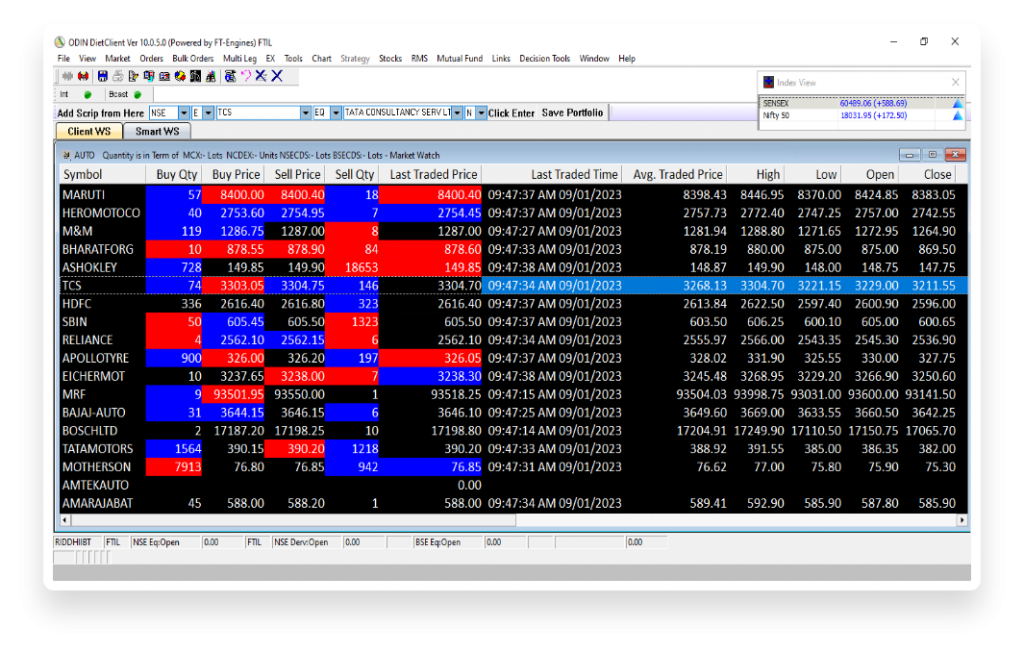Expand the TATA CONSULTANCY SERV LT dropdown
The height and width of the screenshot is (653, 1024).
pos(457,113)
